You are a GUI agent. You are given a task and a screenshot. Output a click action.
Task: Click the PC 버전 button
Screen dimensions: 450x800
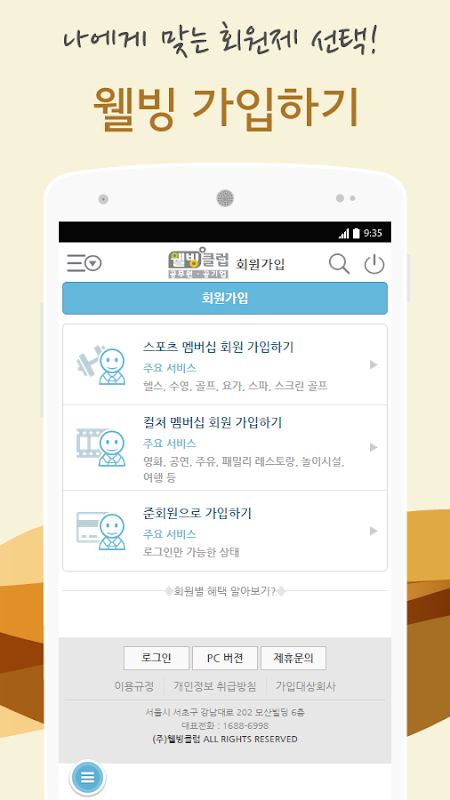click(x=225, y=658)
